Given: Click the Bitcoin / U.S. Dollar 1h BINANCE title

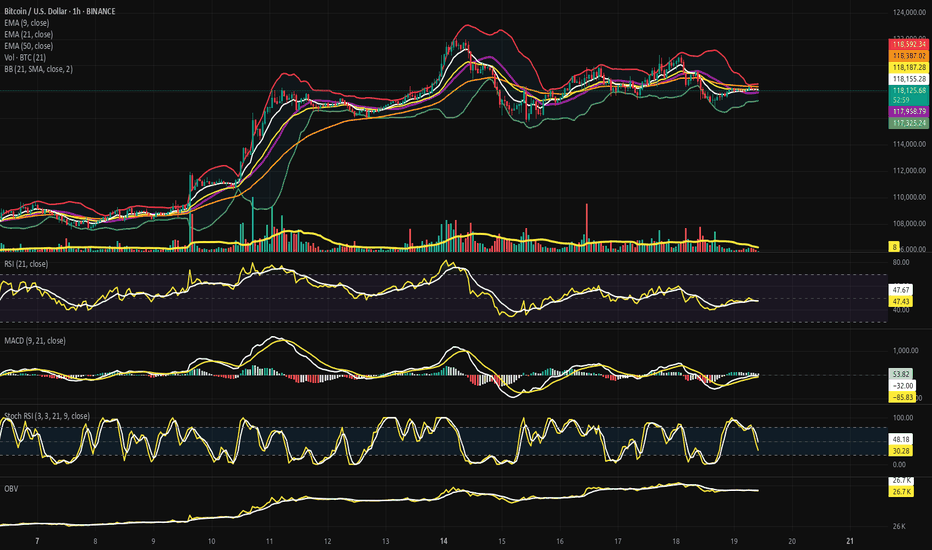Looking at the screenshot, I should pyautogui.click(x=59, y=11).
